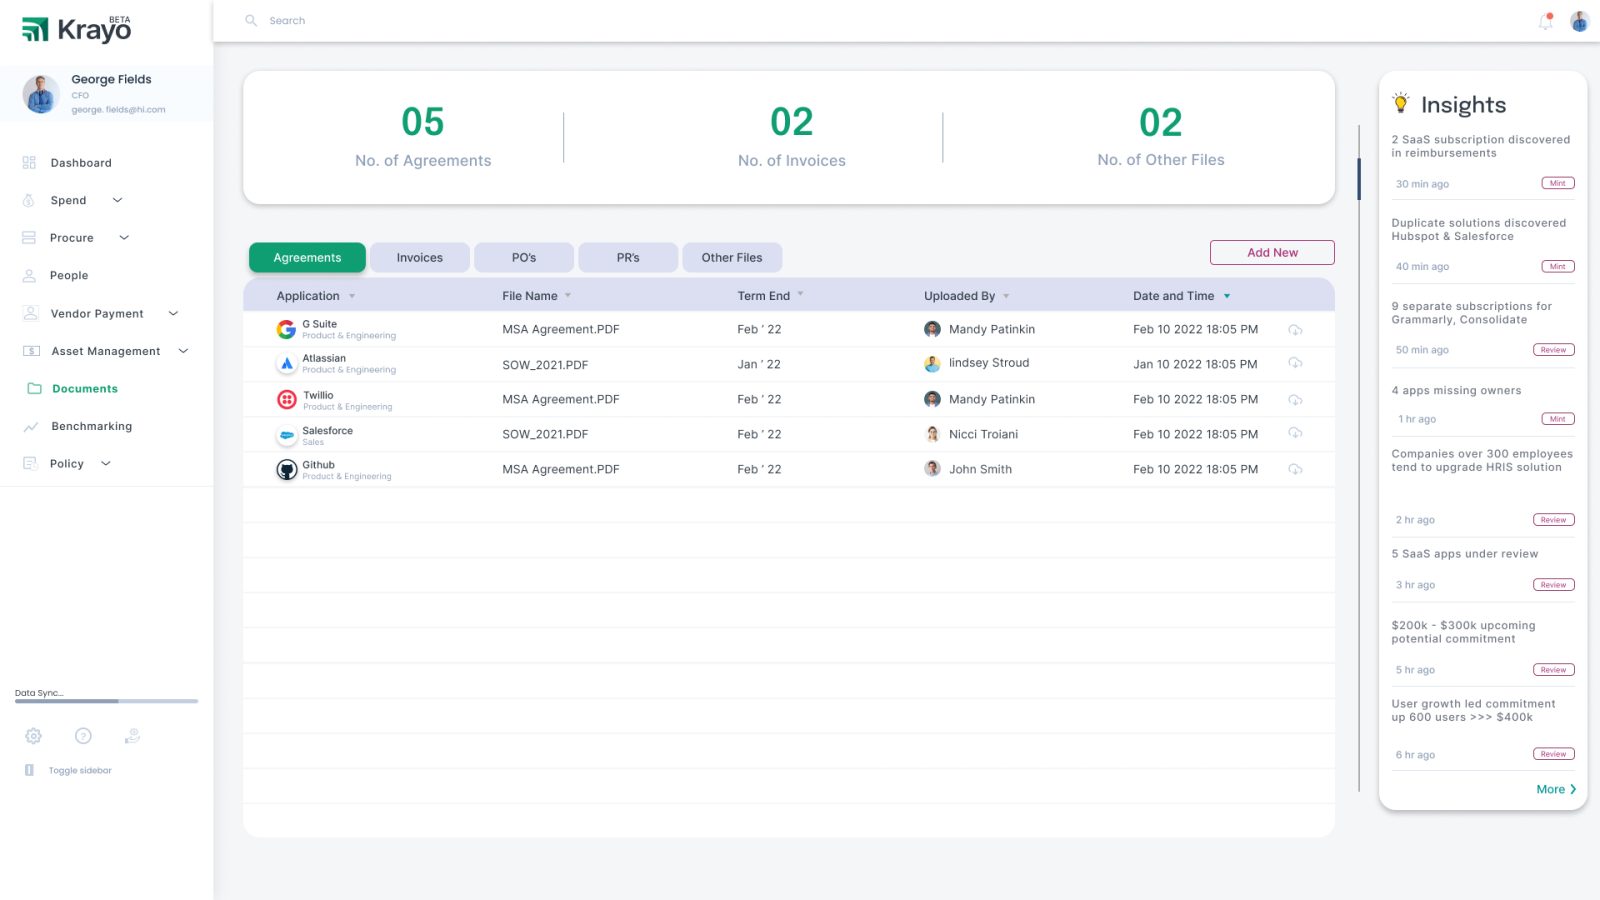Image resolution: width=1600 pixels, height=900 pixels.
Task: Switch to the Invoices tab
Action: click(x=420, y=257)
